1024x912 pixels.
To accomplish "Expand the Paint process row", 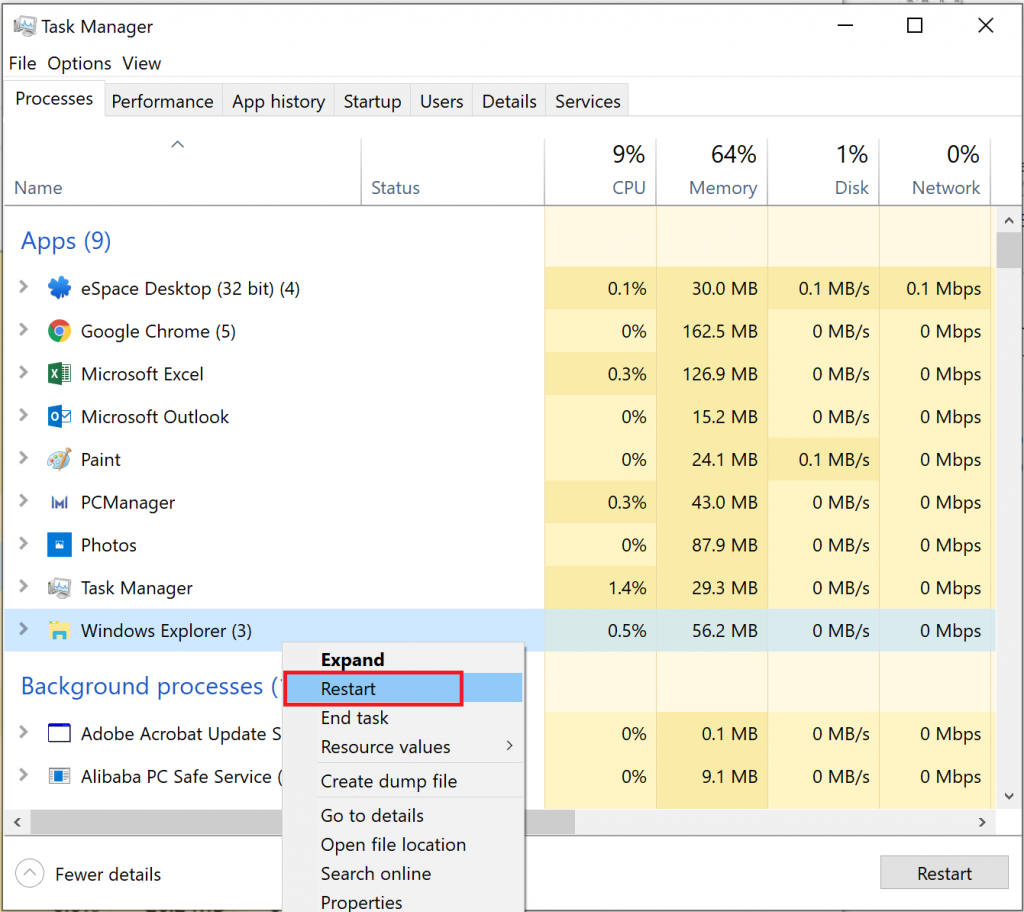I will 24,458.
